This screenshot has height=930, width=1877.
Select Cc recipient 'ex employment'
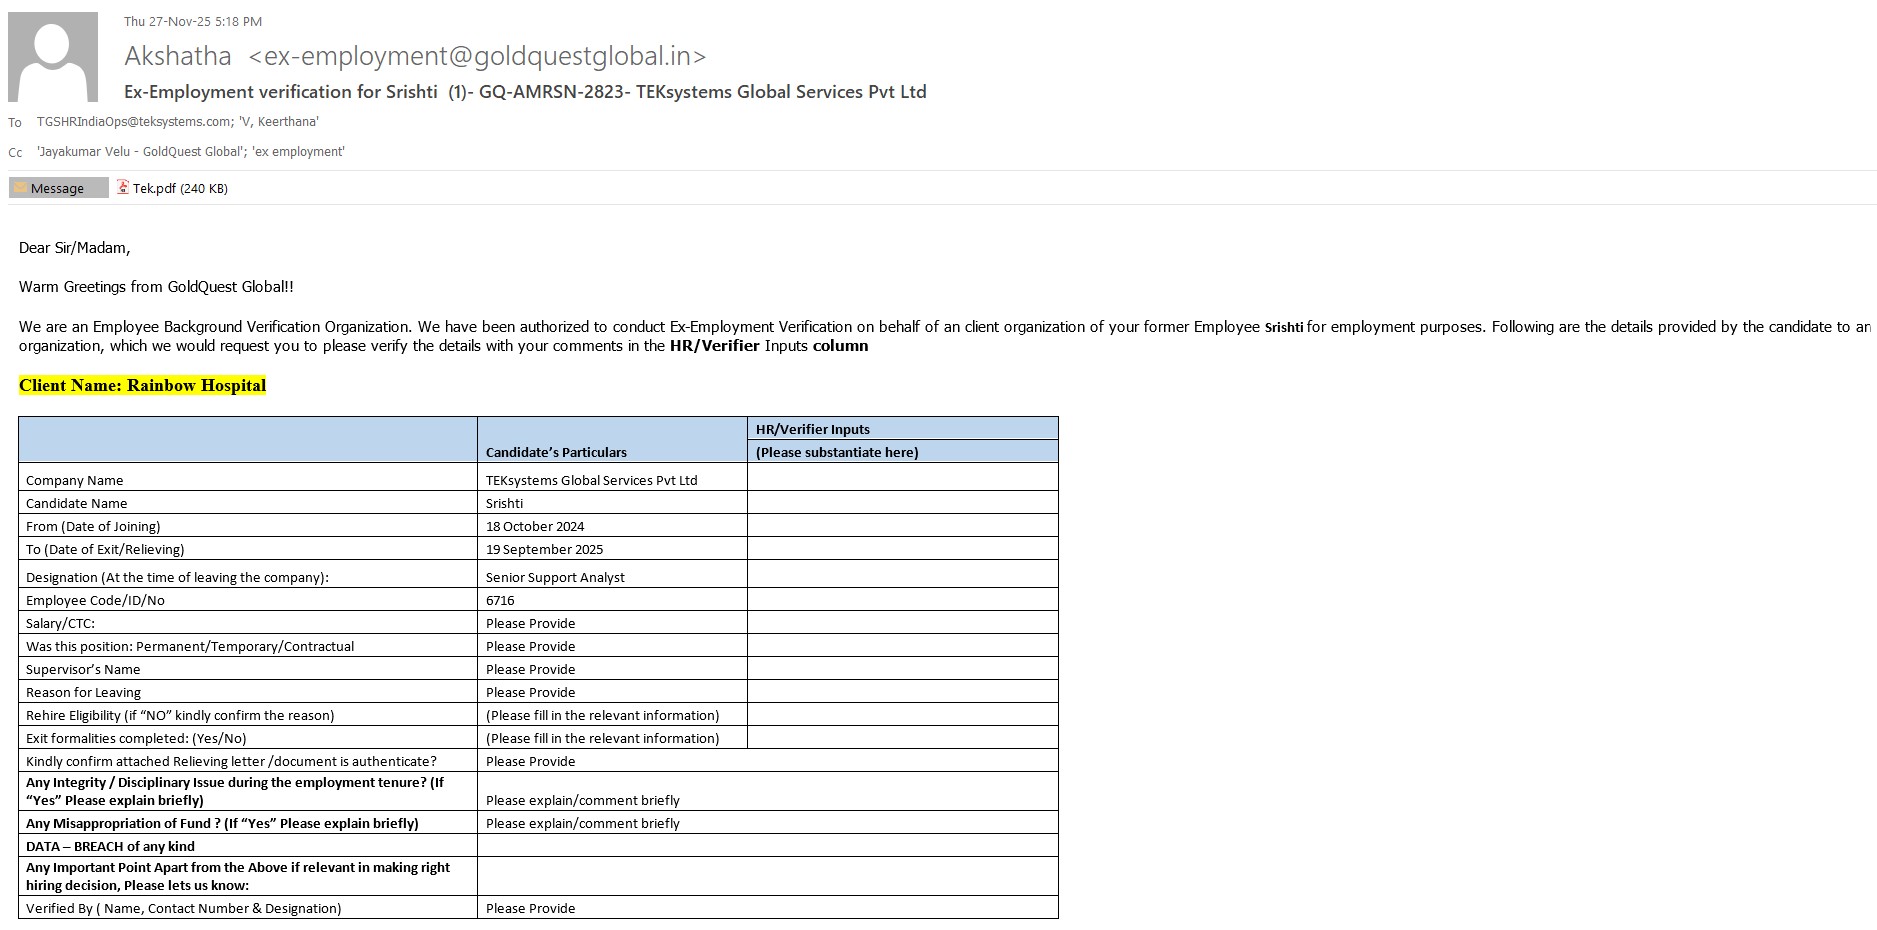298,152
